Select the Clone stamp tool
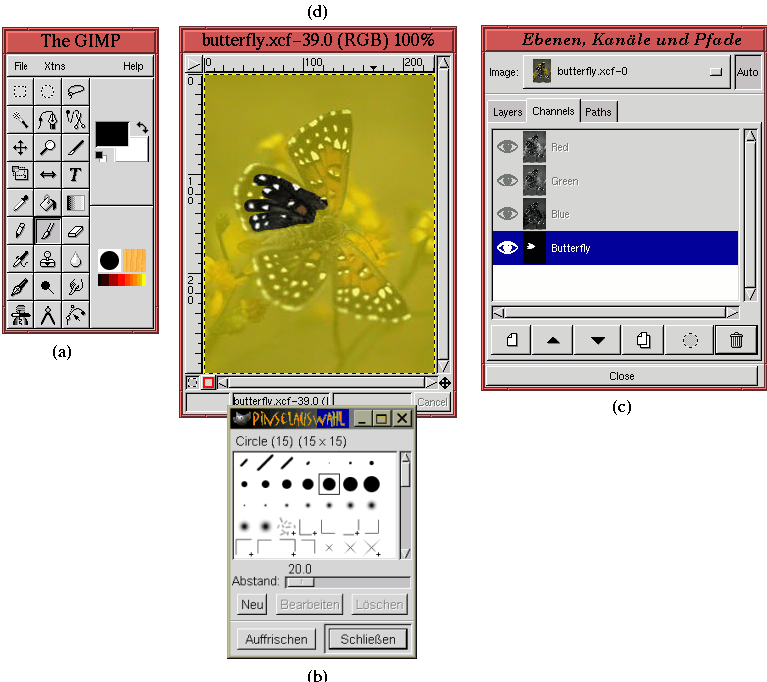Viewport: 767px width, 682px height. pos(47,259)
